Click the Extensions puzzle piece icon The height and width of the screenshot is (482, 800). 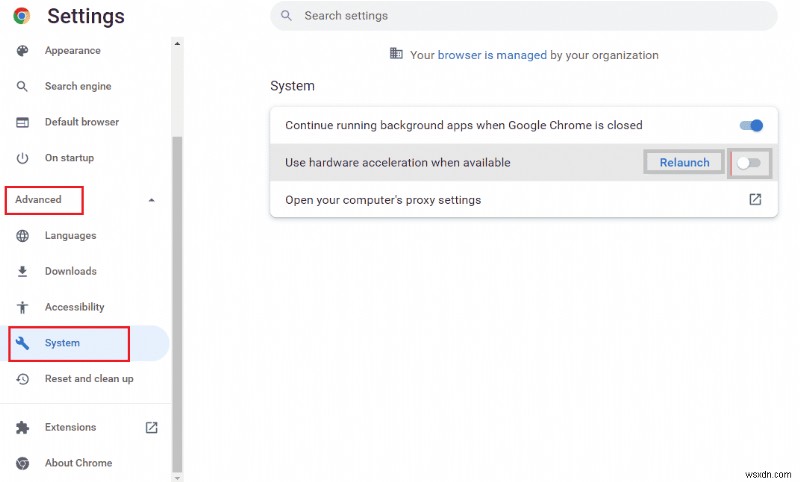(x=23, y=427)
